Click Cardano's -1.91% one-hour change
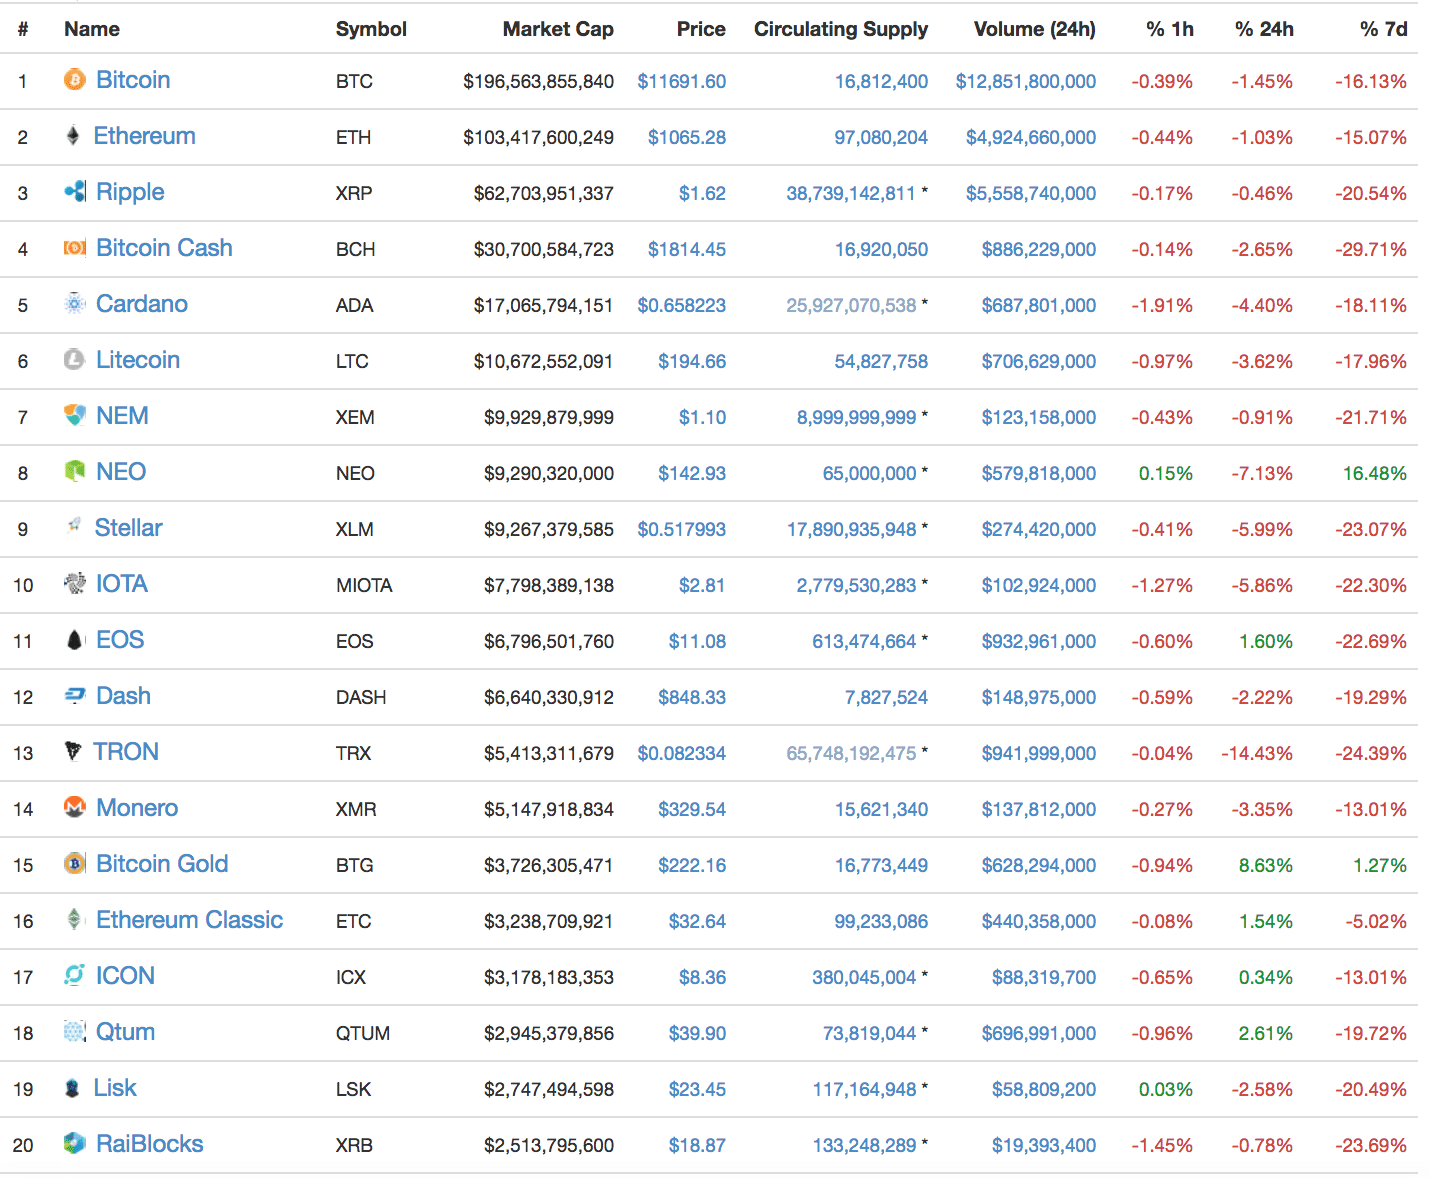The image size is (1430, 1178). [1162, 305]
